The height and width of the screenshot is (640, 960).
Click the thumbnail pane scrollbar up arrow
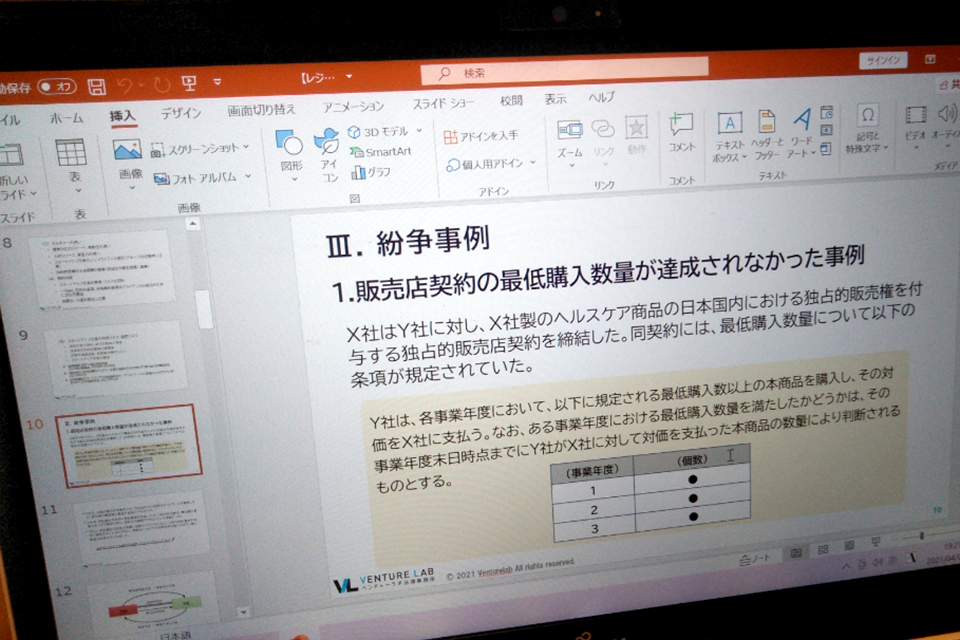coord(193,224)
